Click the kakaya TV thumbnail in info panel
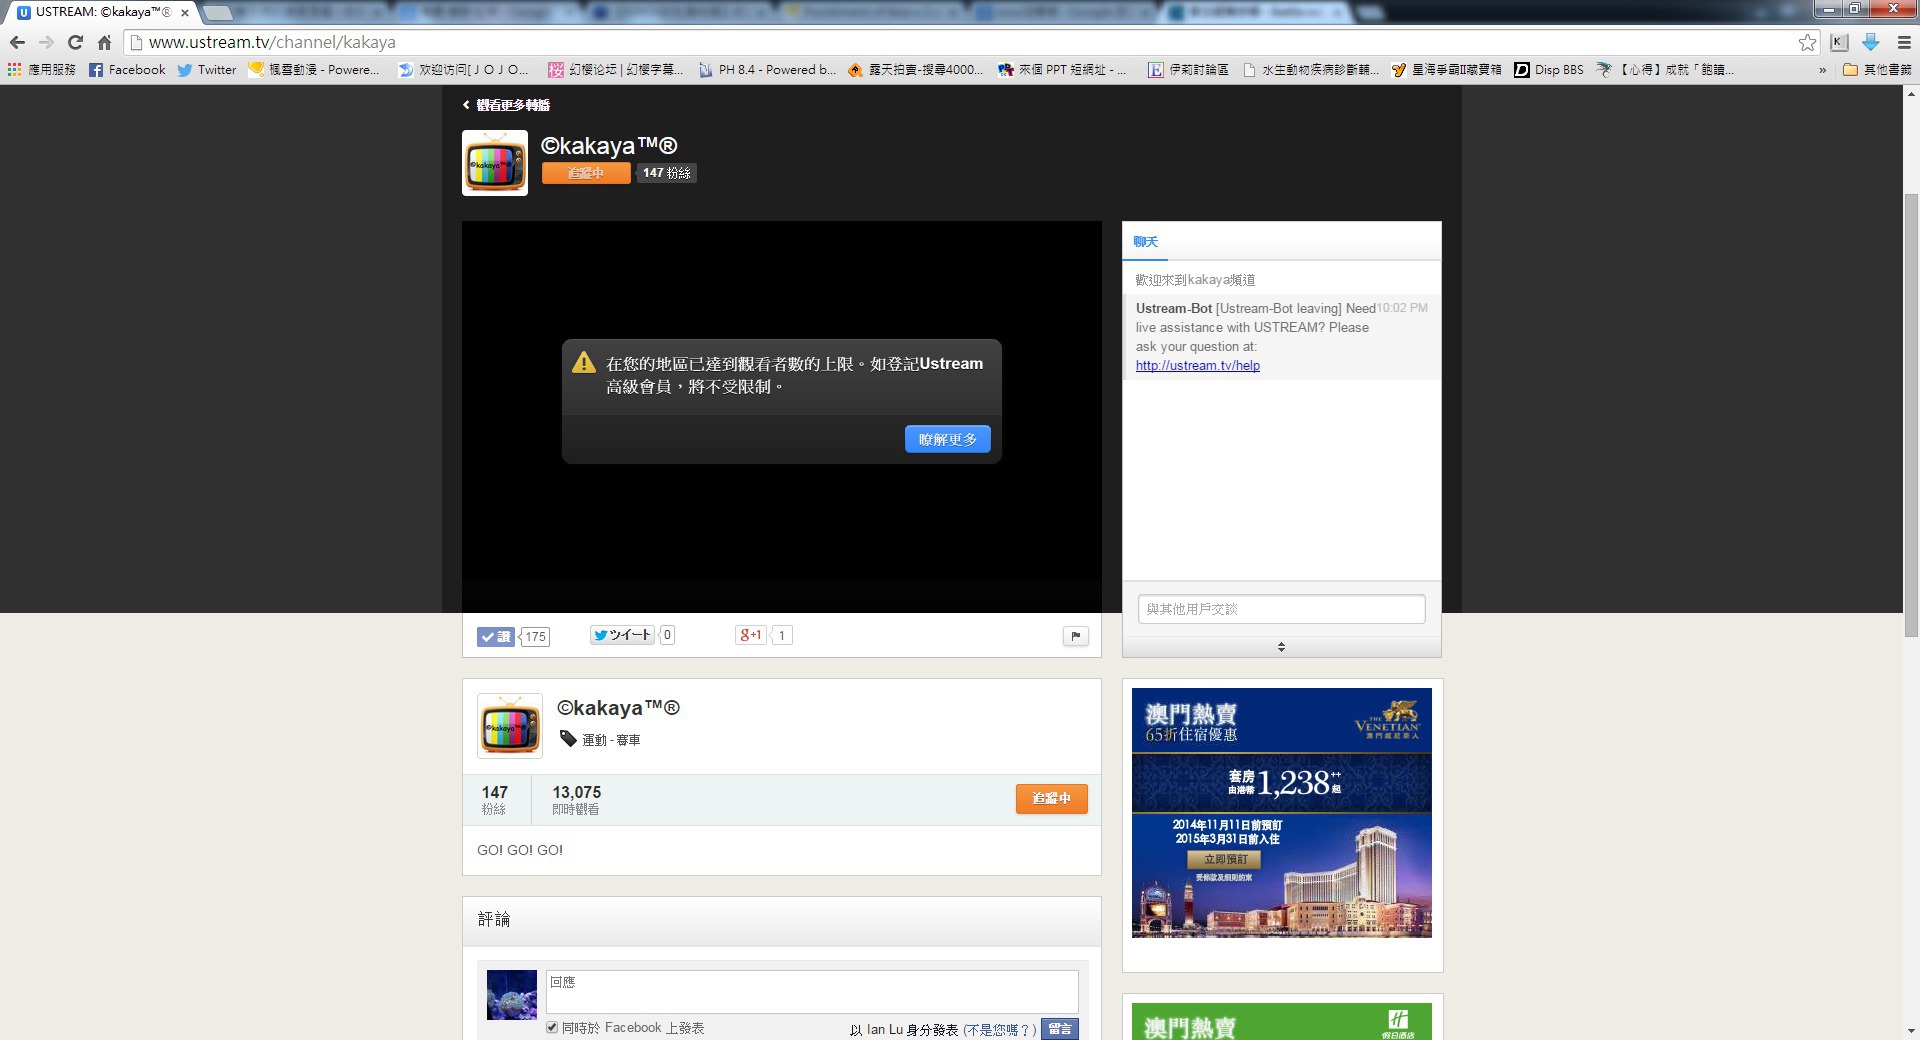 point(510,726)
